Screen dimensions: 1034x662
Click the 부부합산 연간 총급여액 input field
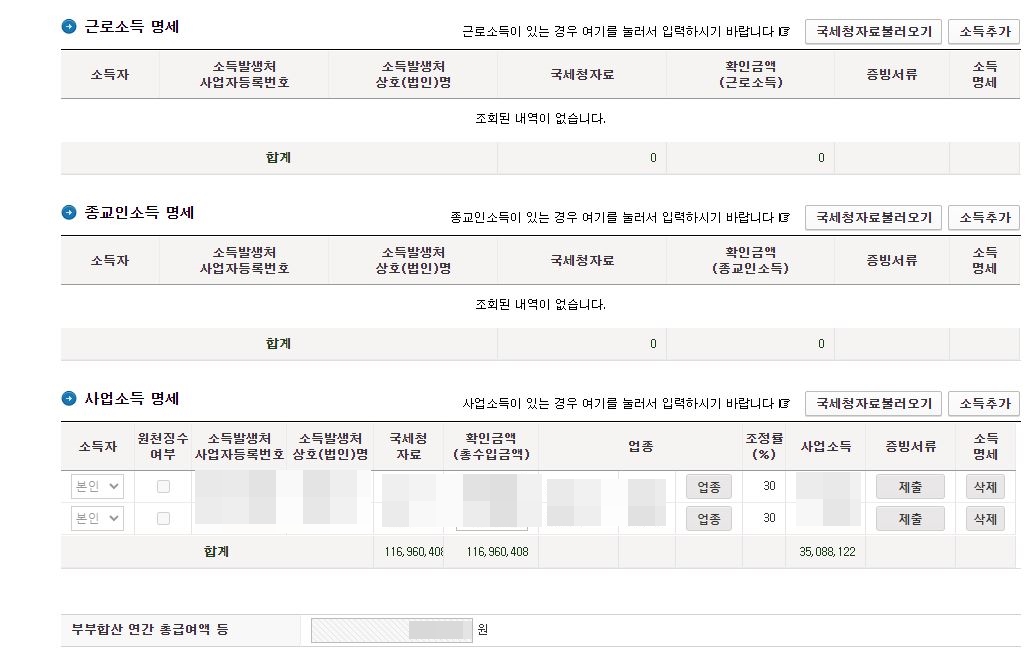[390, 630]
